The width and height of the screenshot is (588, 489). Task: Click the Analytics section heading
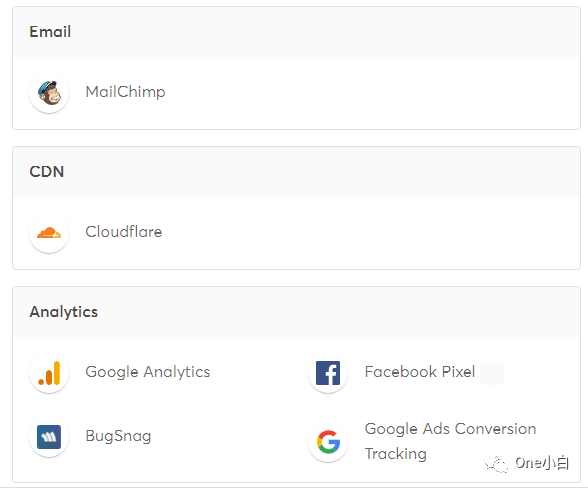coord(63,312)
